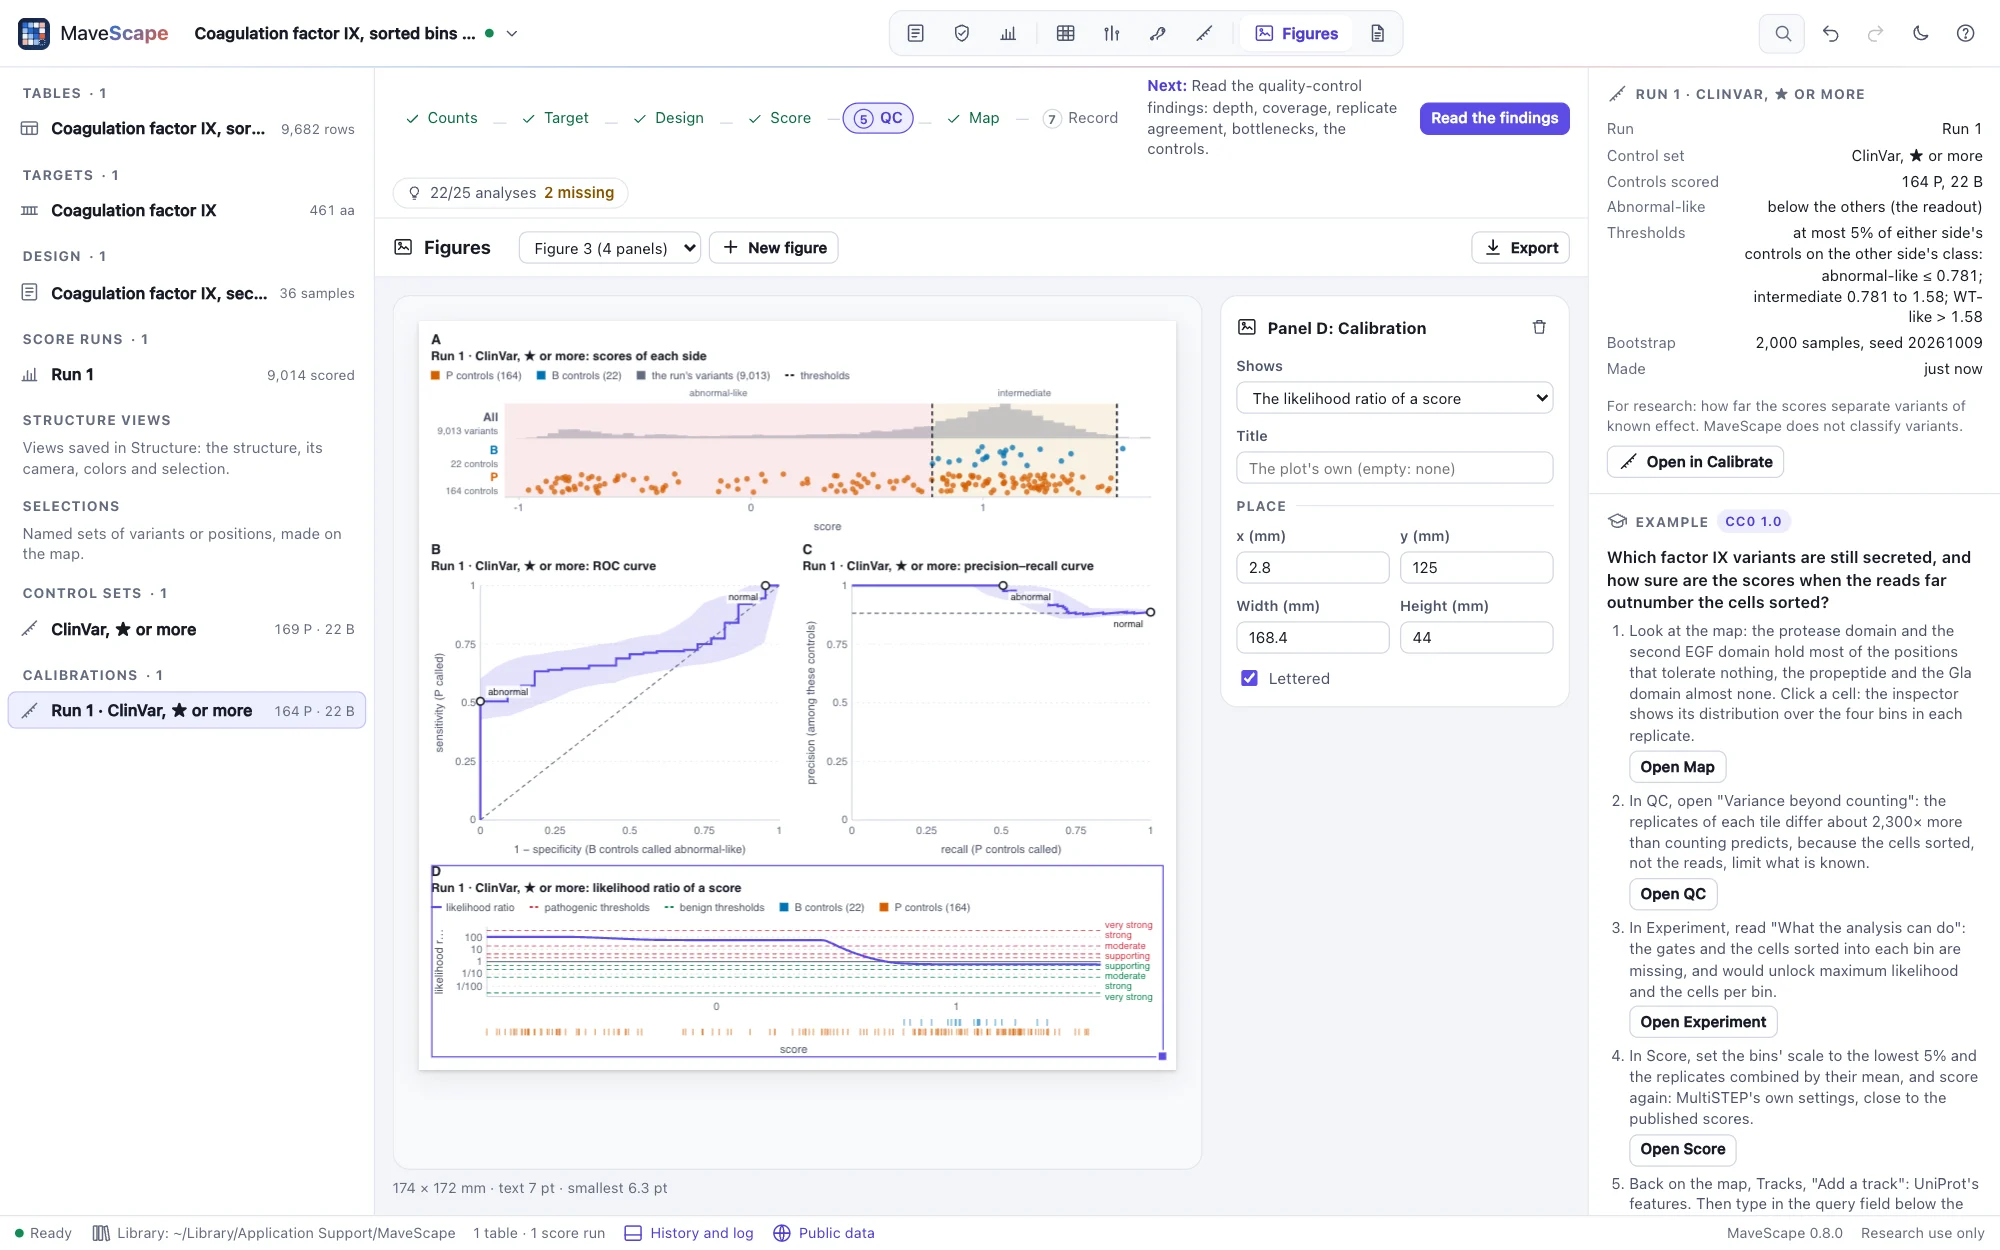Screen dimensions: 2000x1250
Task: Open the Calibrate ruler icon in the toolbar
Action: point(1204,33)
